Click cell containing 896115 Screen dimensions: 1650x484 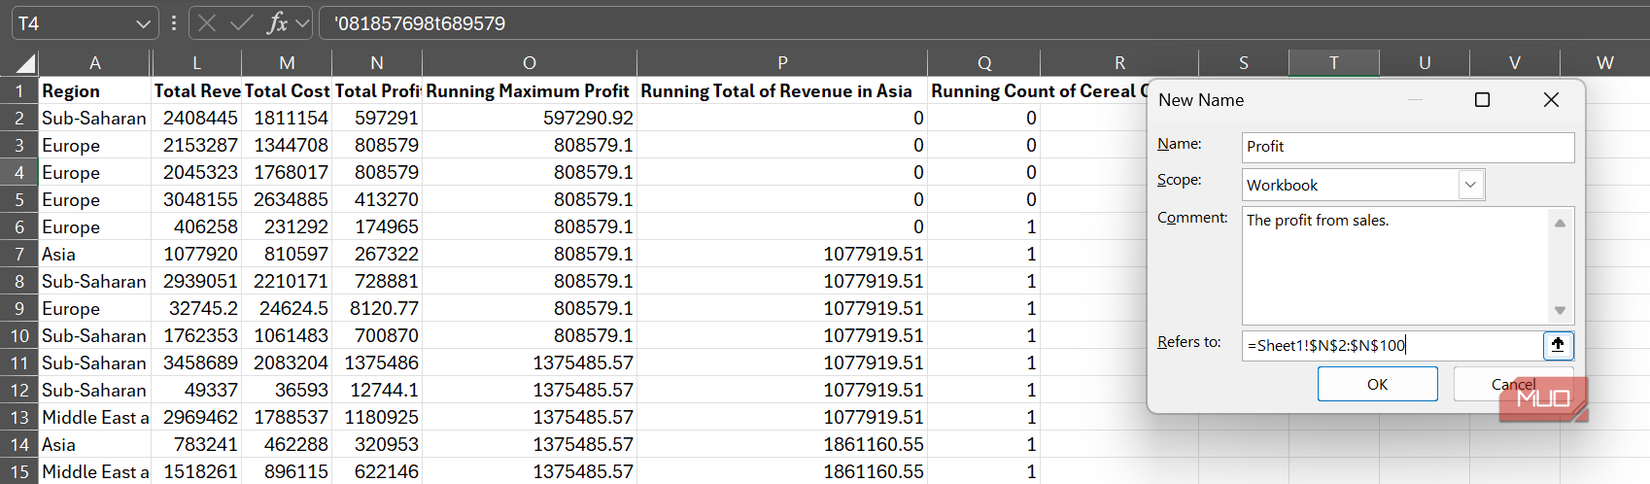(287, 471)
